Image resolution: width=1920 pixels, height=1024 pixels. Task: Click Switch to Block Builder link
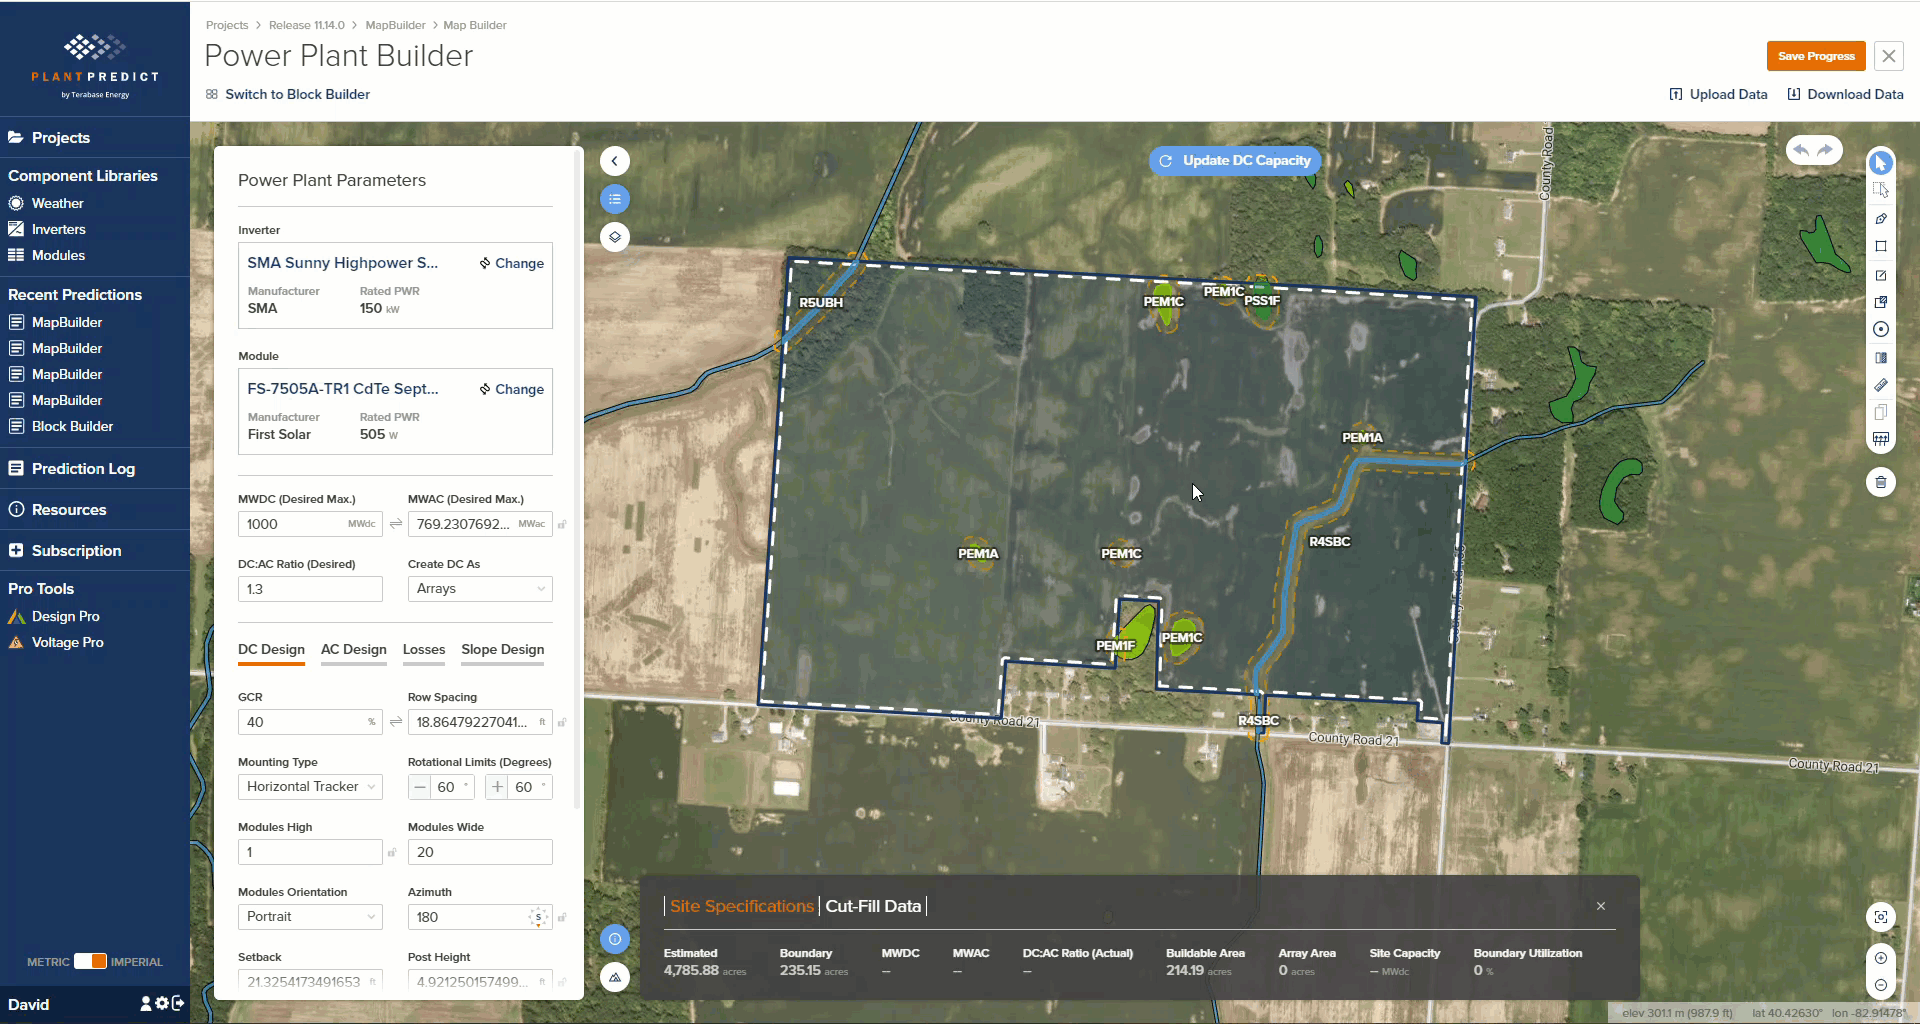coord(297,94)
